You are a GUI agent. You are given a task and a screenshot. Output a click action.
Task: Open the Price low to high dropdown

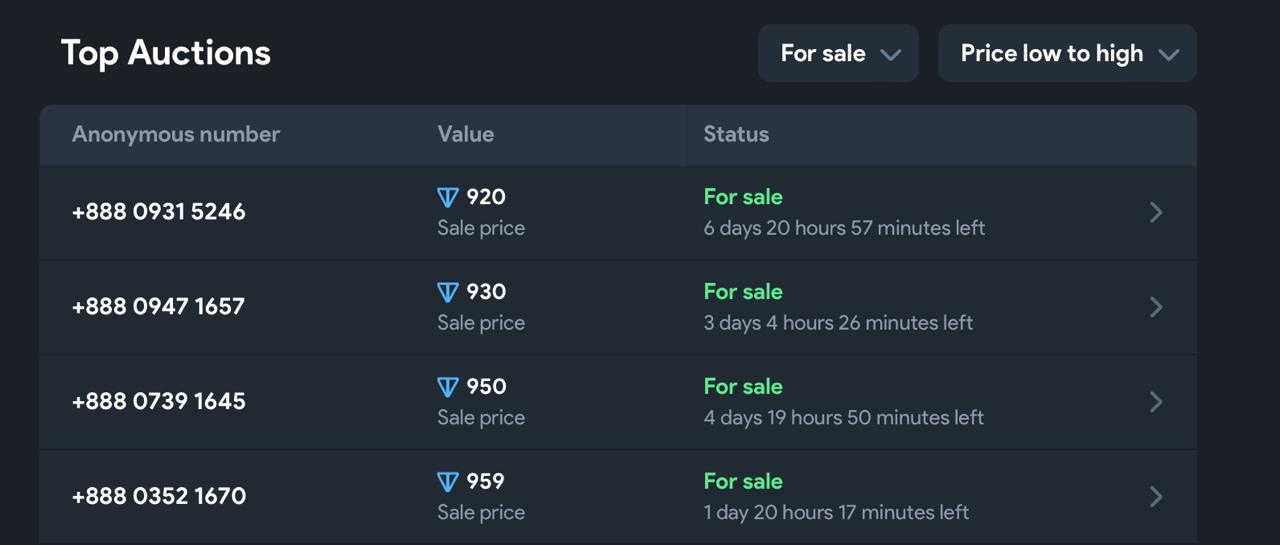[1067, 53]
